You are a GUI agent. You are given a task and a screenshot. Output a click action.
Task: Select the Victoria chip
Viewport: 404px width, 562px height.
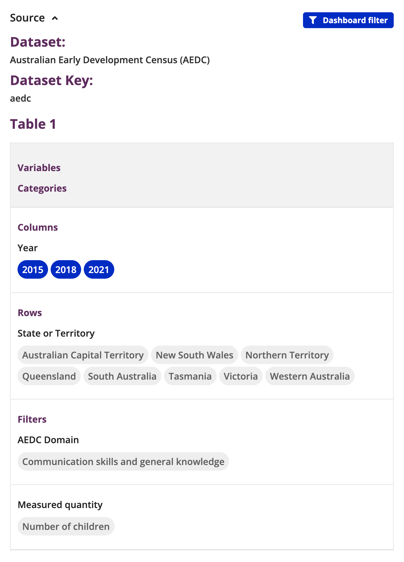click(241, 376)
